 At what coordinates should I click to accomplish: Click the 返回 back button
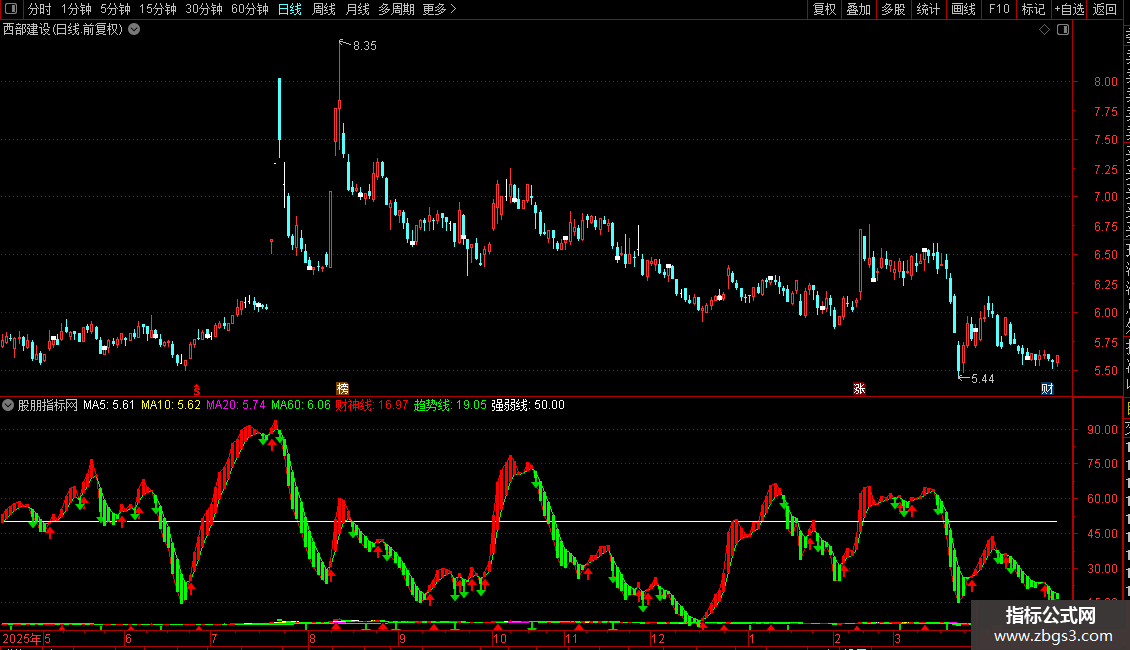[1105, 9]
